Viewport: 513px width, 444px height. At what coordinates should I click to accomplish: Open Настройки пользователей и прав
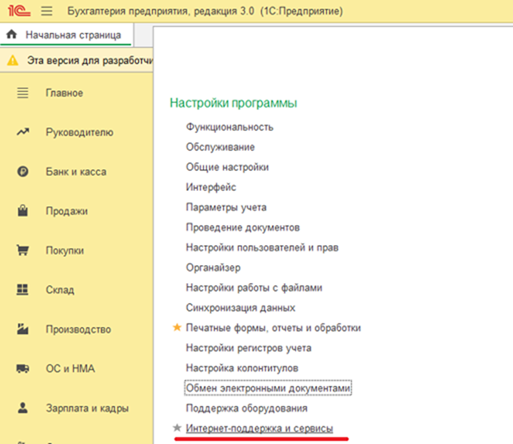tap(262, 247)
